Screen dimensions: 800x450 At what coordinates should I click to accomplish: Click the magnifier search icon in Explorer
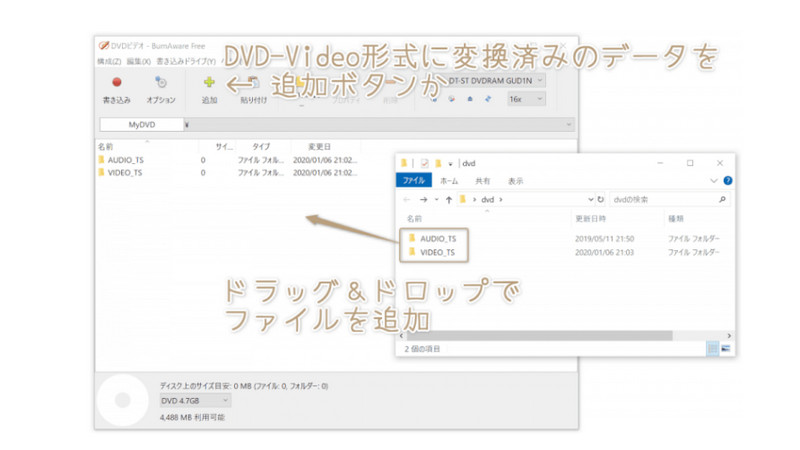pyautogui.click(x=722, y=199)
